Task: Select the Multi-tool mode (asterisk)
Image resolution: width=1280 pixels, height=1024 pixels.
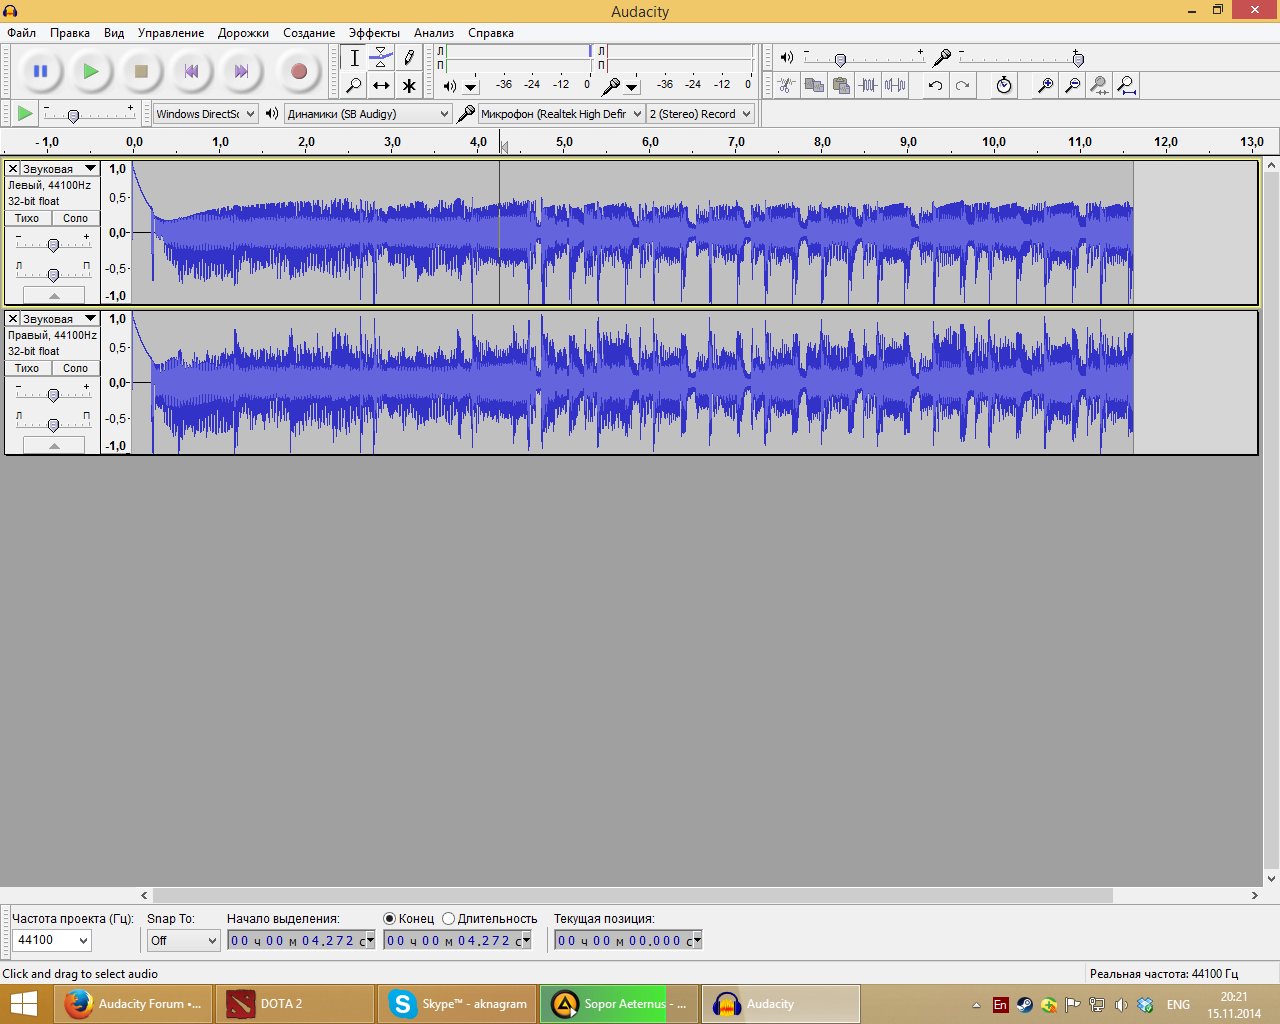Action: point(408,85)
